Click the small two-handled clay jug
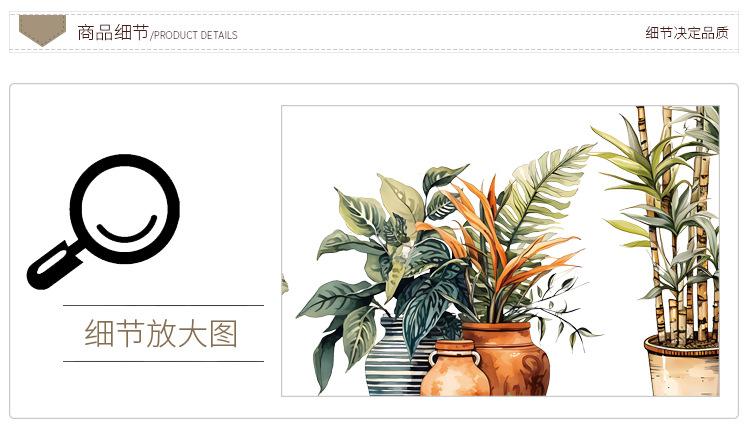The image size is (750, 432). [453, 369]
